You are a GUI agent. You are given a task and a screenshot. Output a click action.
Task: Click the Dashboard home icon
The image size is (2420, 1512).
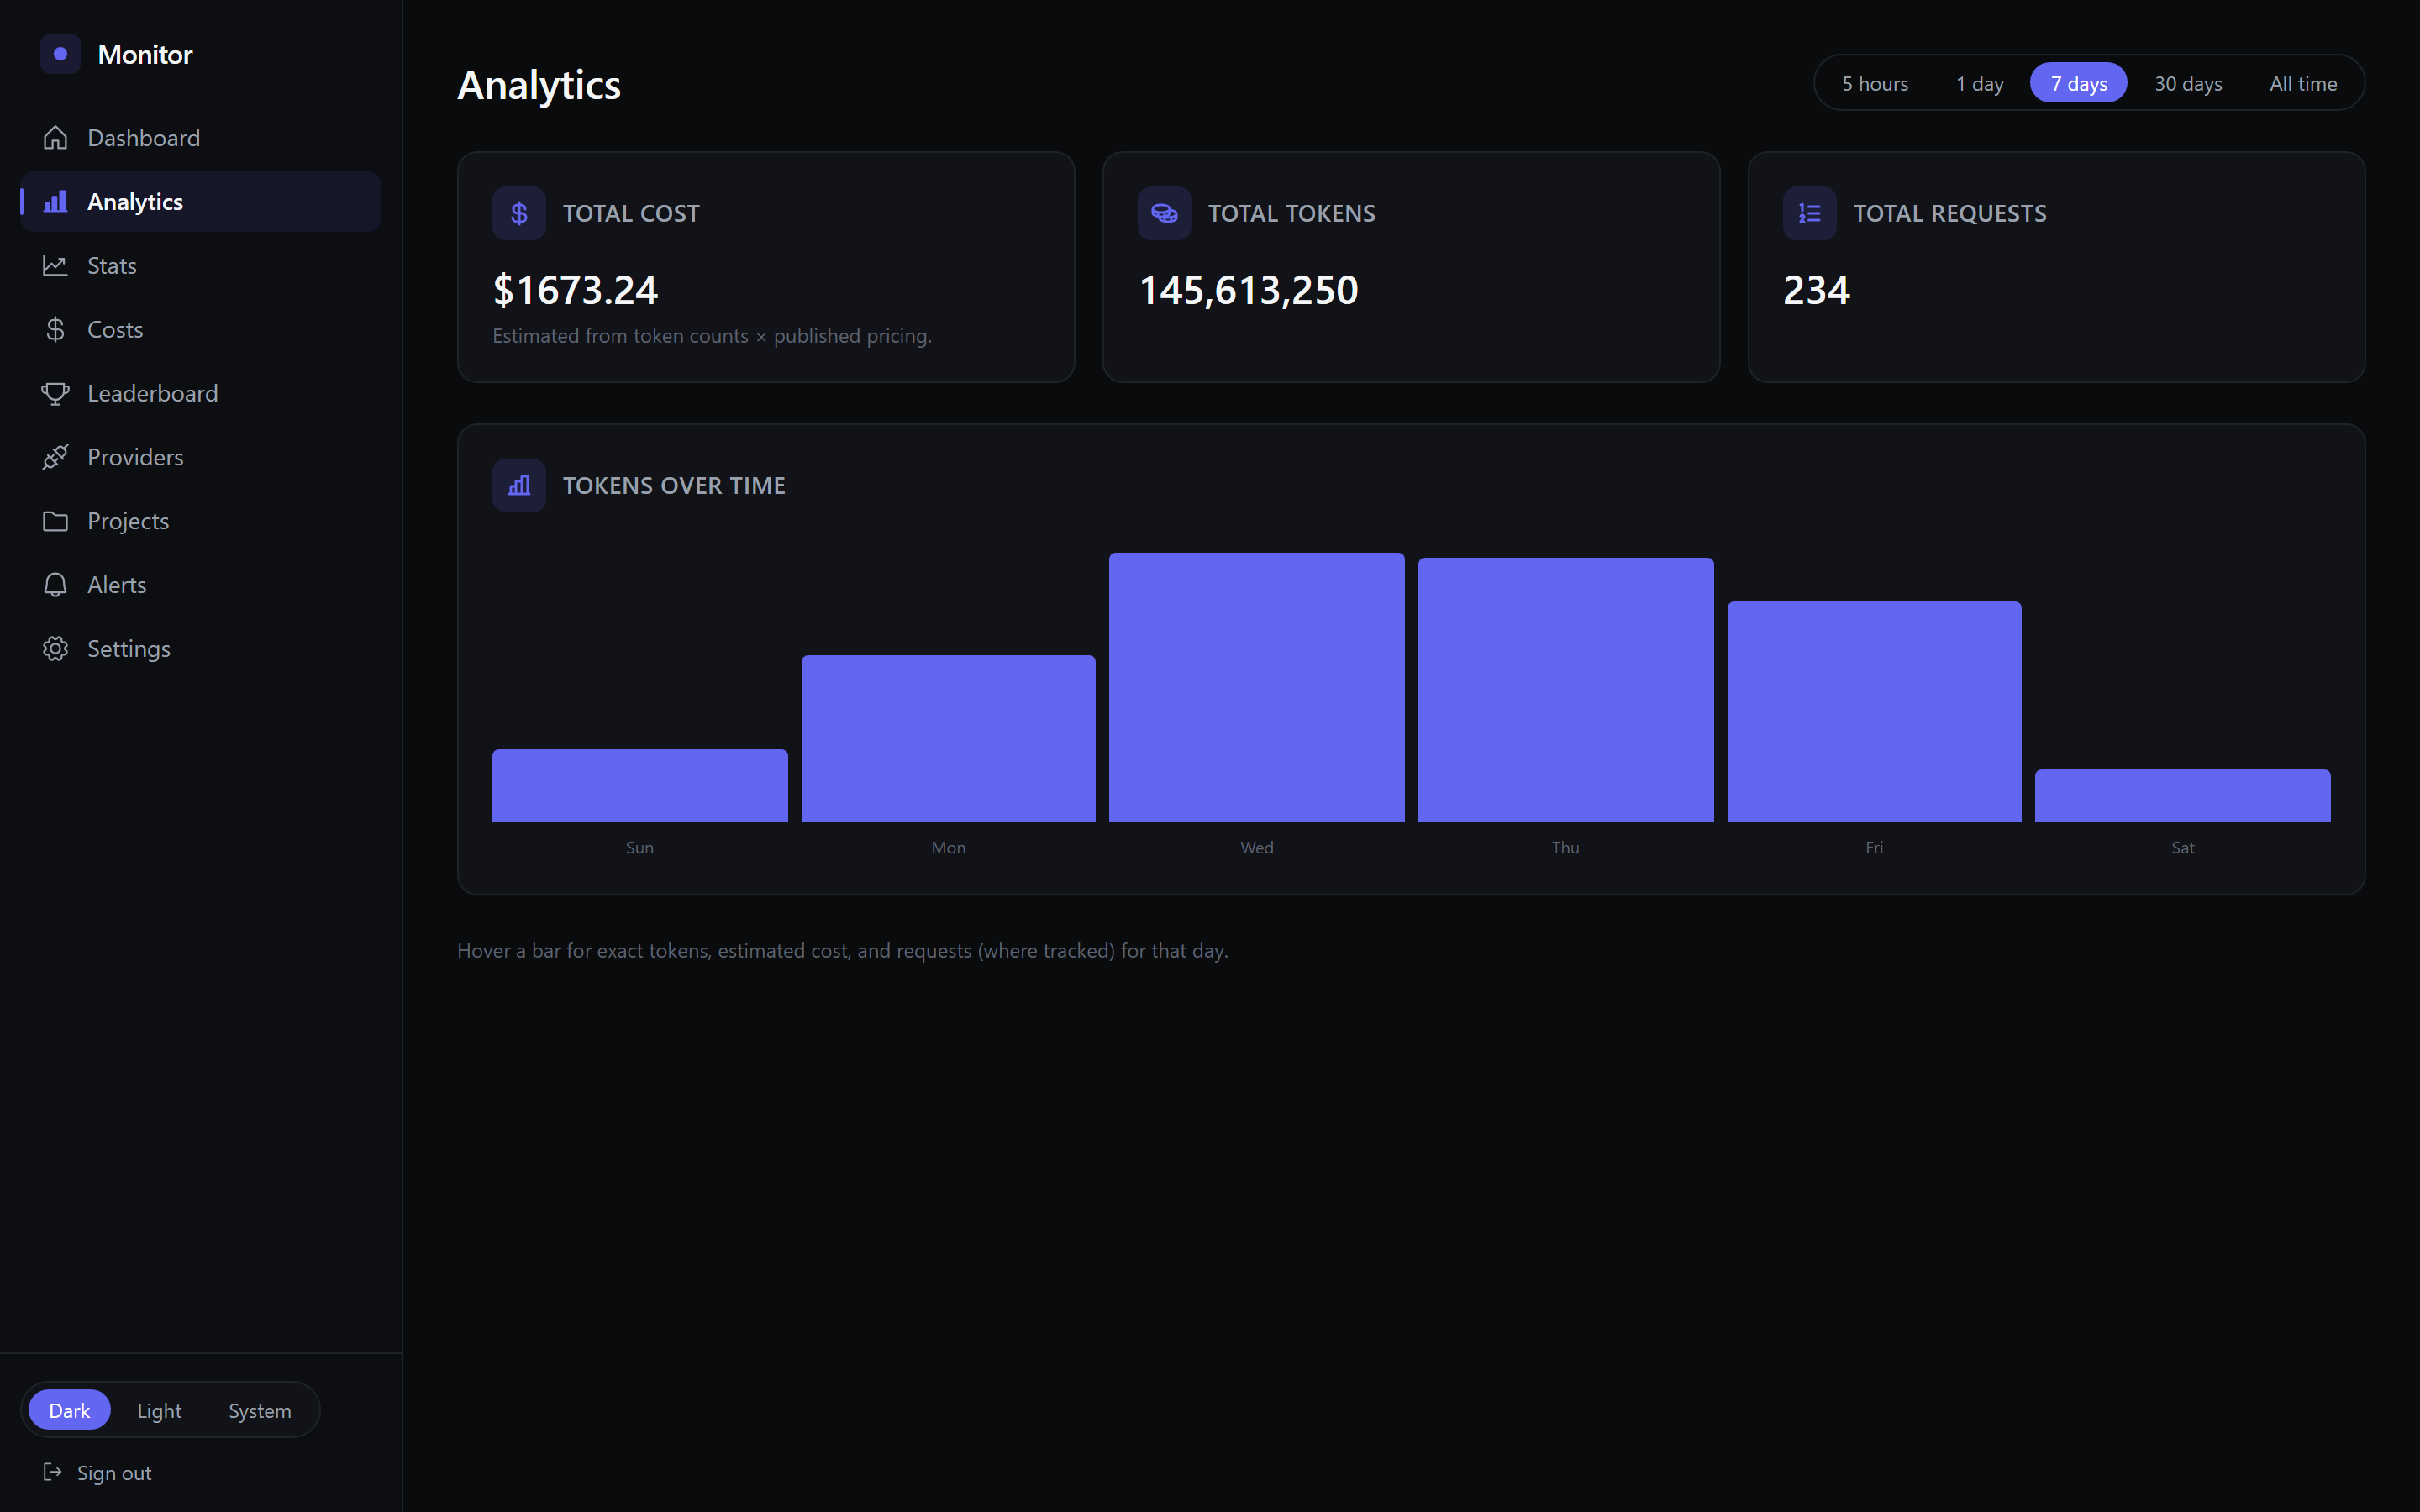55,138
